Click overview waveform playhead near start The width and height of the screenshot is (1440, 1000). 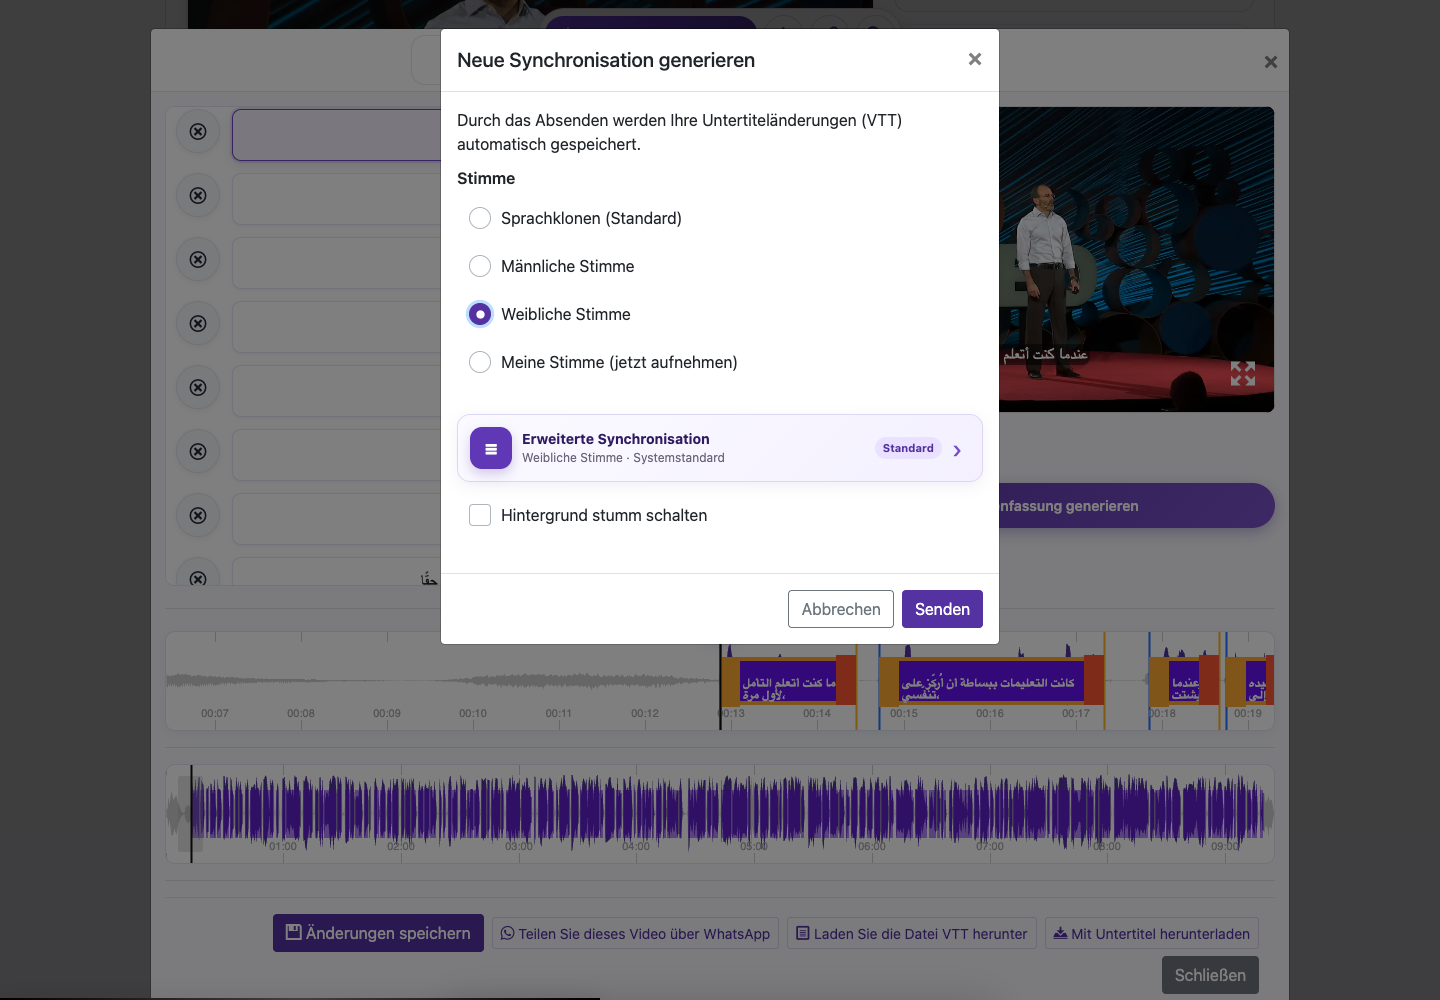tap(191, 814)
